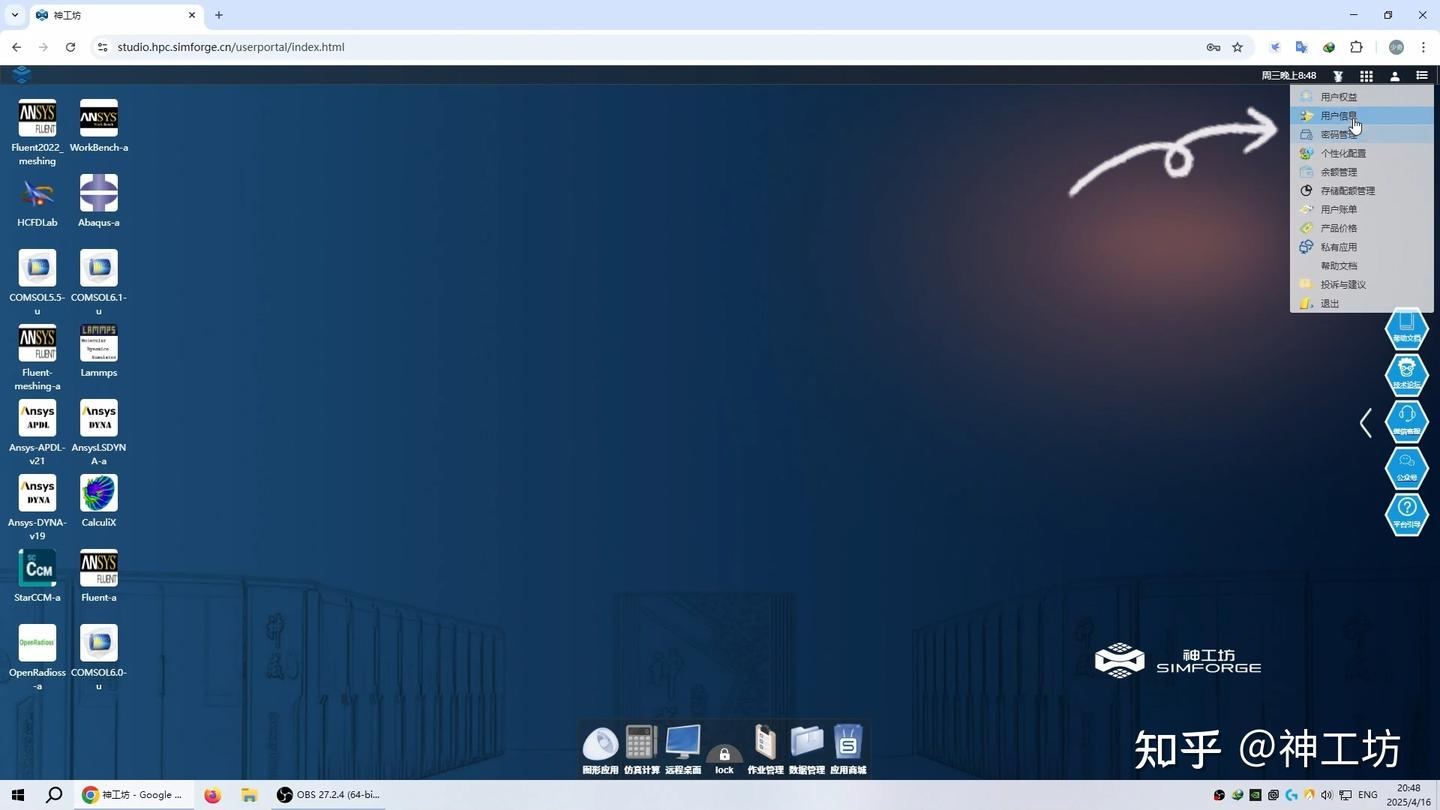Image resolution: width=1440 pixels, height=810 pixels.
Task: Open a new browser tab
Action: click(x=219, y=15)
